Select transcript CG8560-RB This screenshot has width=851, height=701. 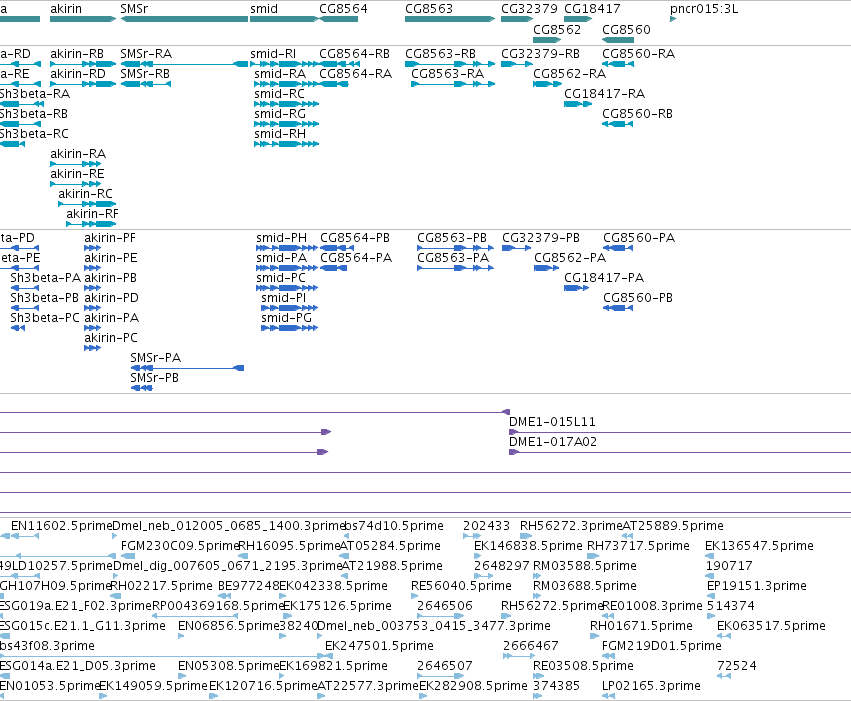click(637, 114)
